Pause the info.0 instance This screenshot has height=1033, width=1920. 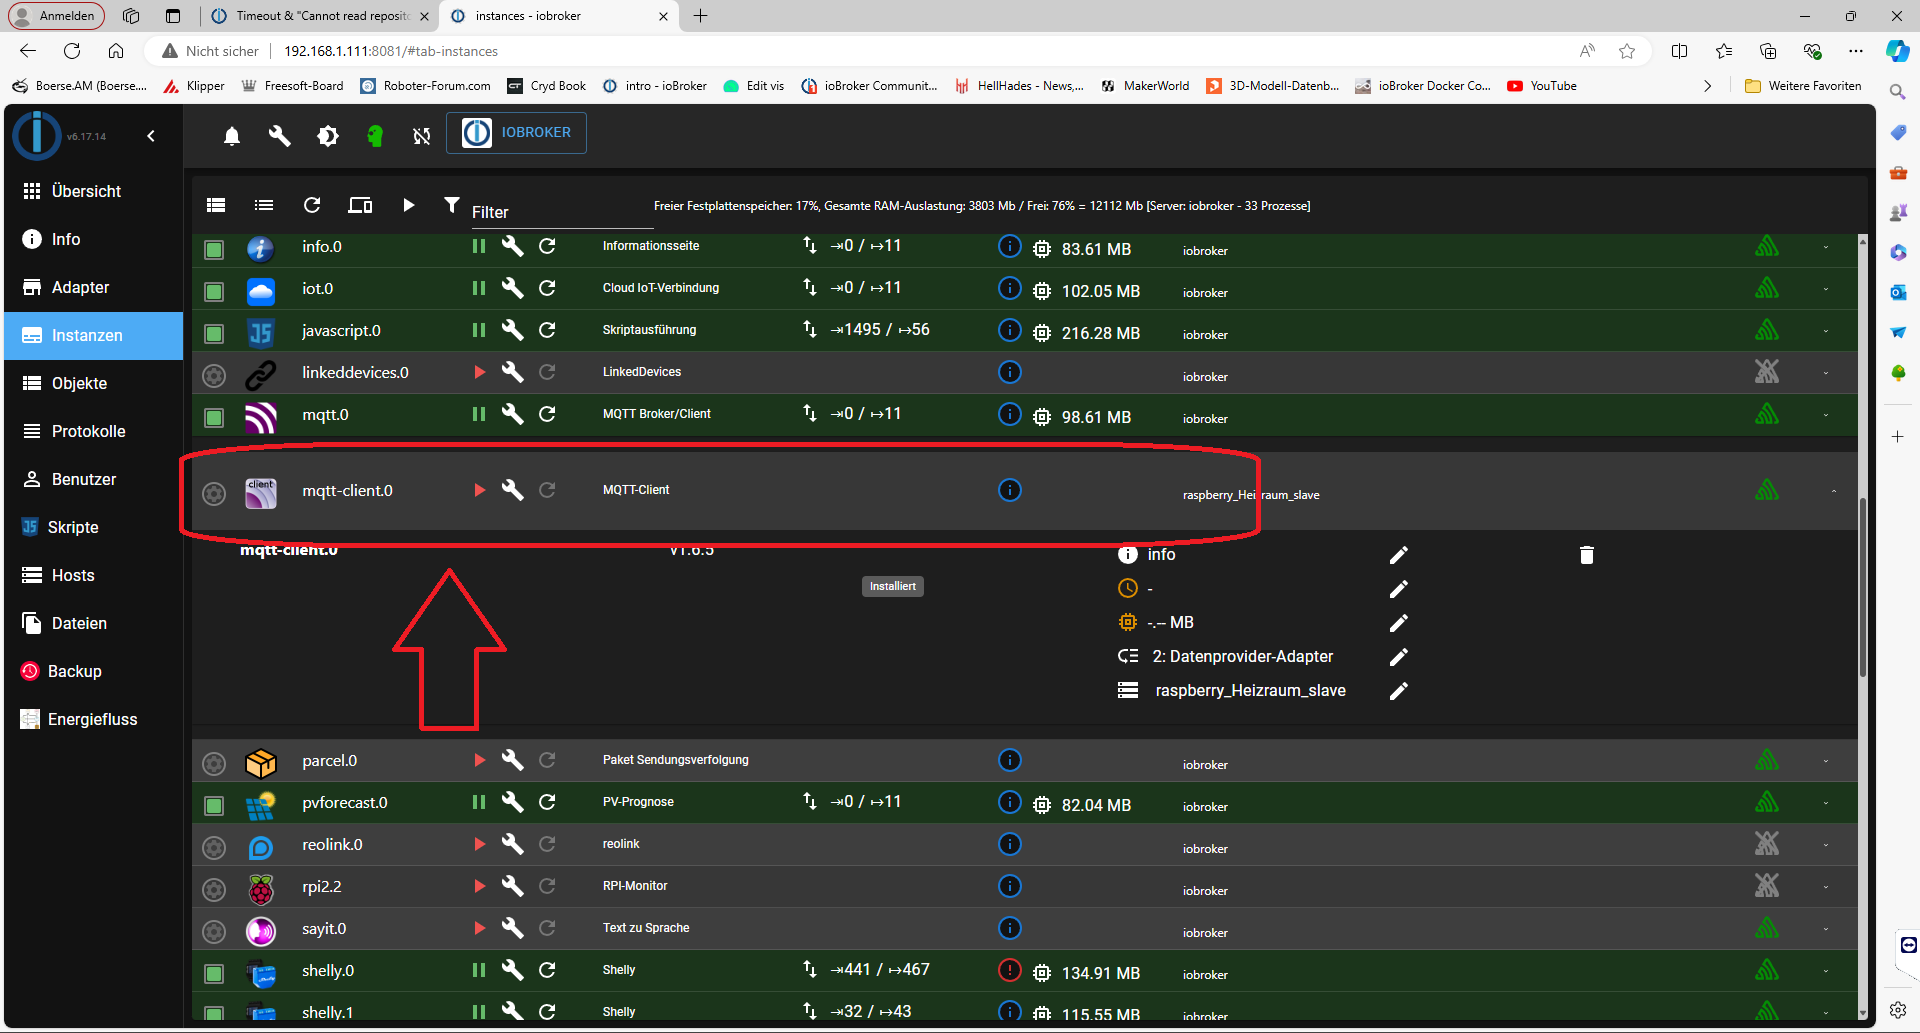coord(479,246)
